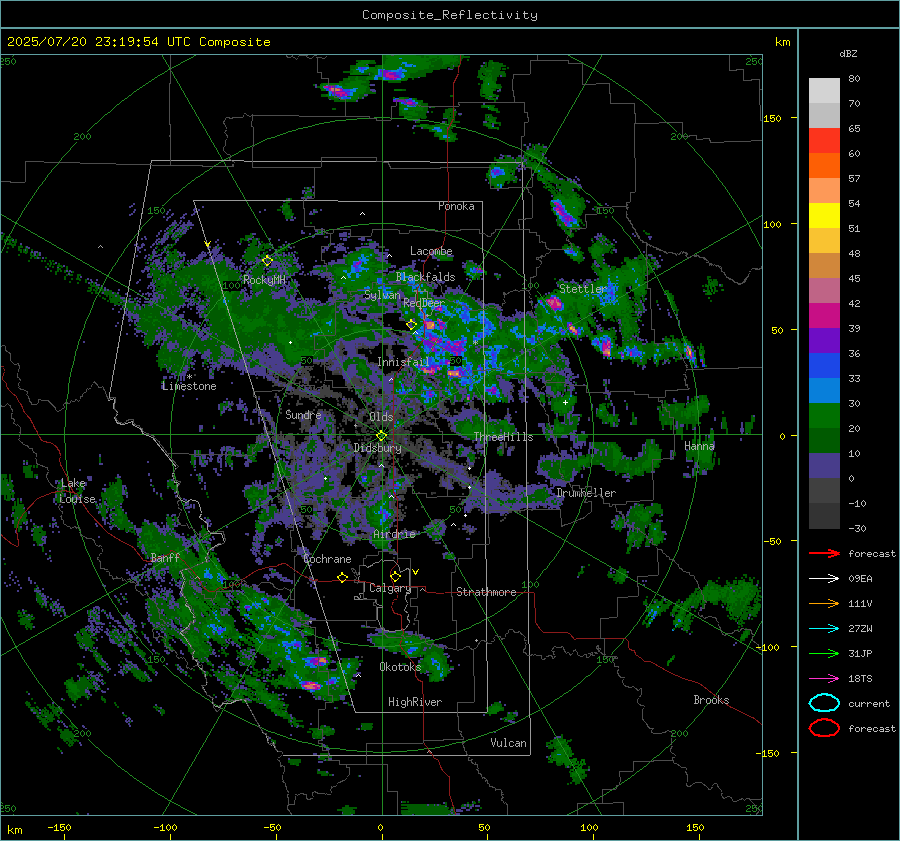Viewport: 900px width, 841px height.
Task: Click the red forecast ellipse legend icon
Action: pyautogui.click(x=824, y=728)
